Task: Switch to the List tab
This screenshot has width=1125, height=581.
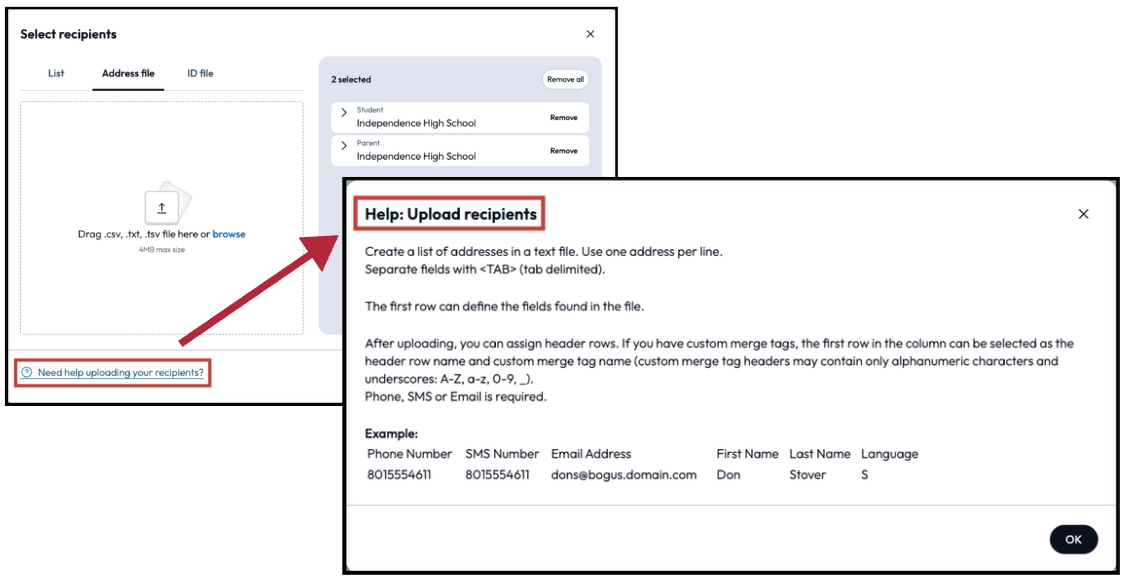Action: tap(56, 73)
